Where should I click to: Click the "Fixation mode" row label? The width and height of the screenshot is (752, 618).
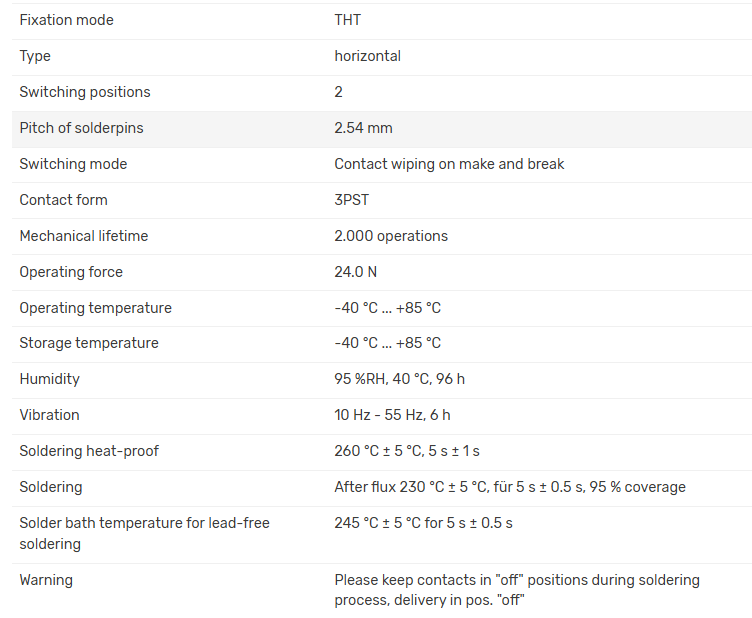66,20
